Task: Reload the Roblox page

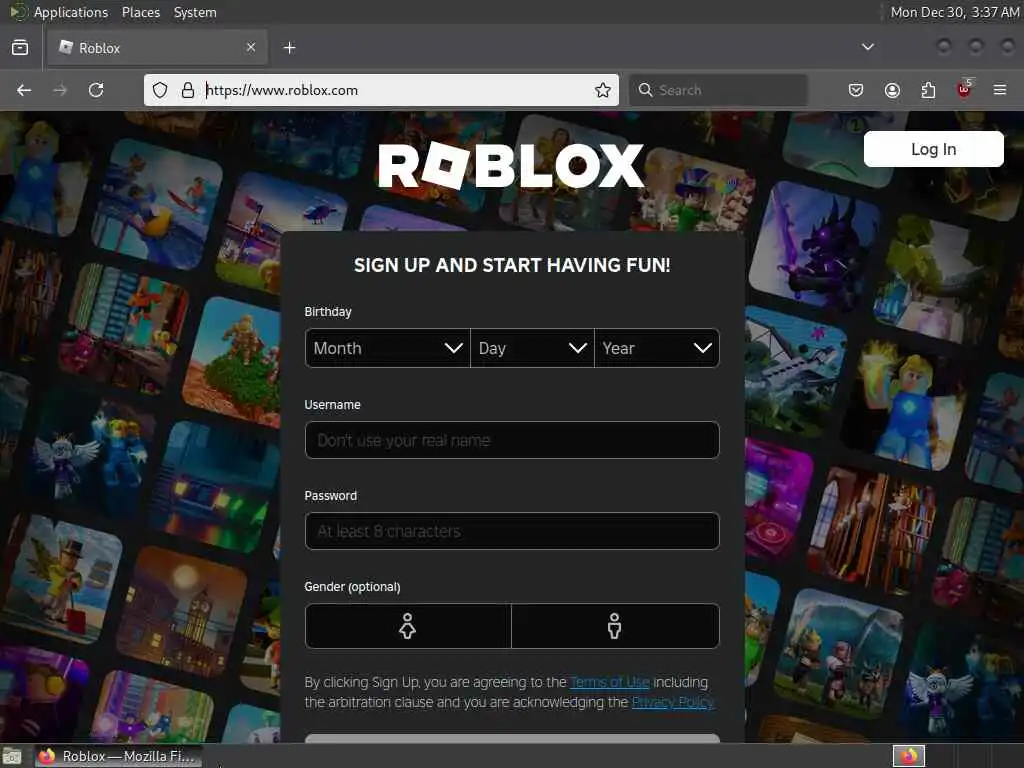Action: pyautogui.click(x=96, y=90)
